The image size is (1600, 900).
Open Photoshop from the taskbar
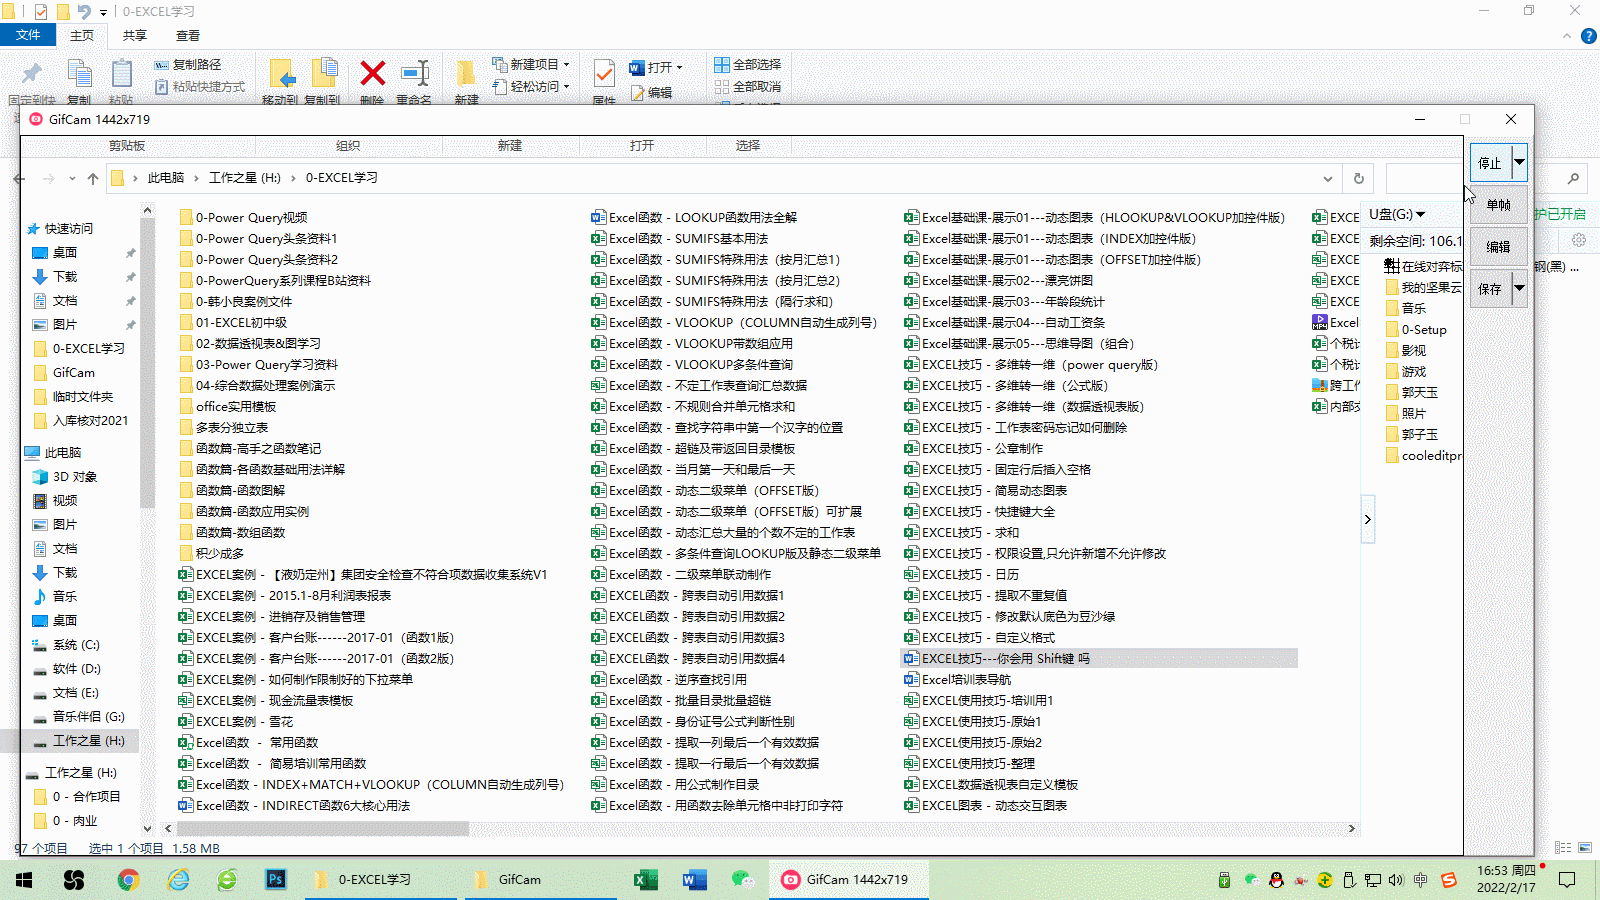point(276,880)
